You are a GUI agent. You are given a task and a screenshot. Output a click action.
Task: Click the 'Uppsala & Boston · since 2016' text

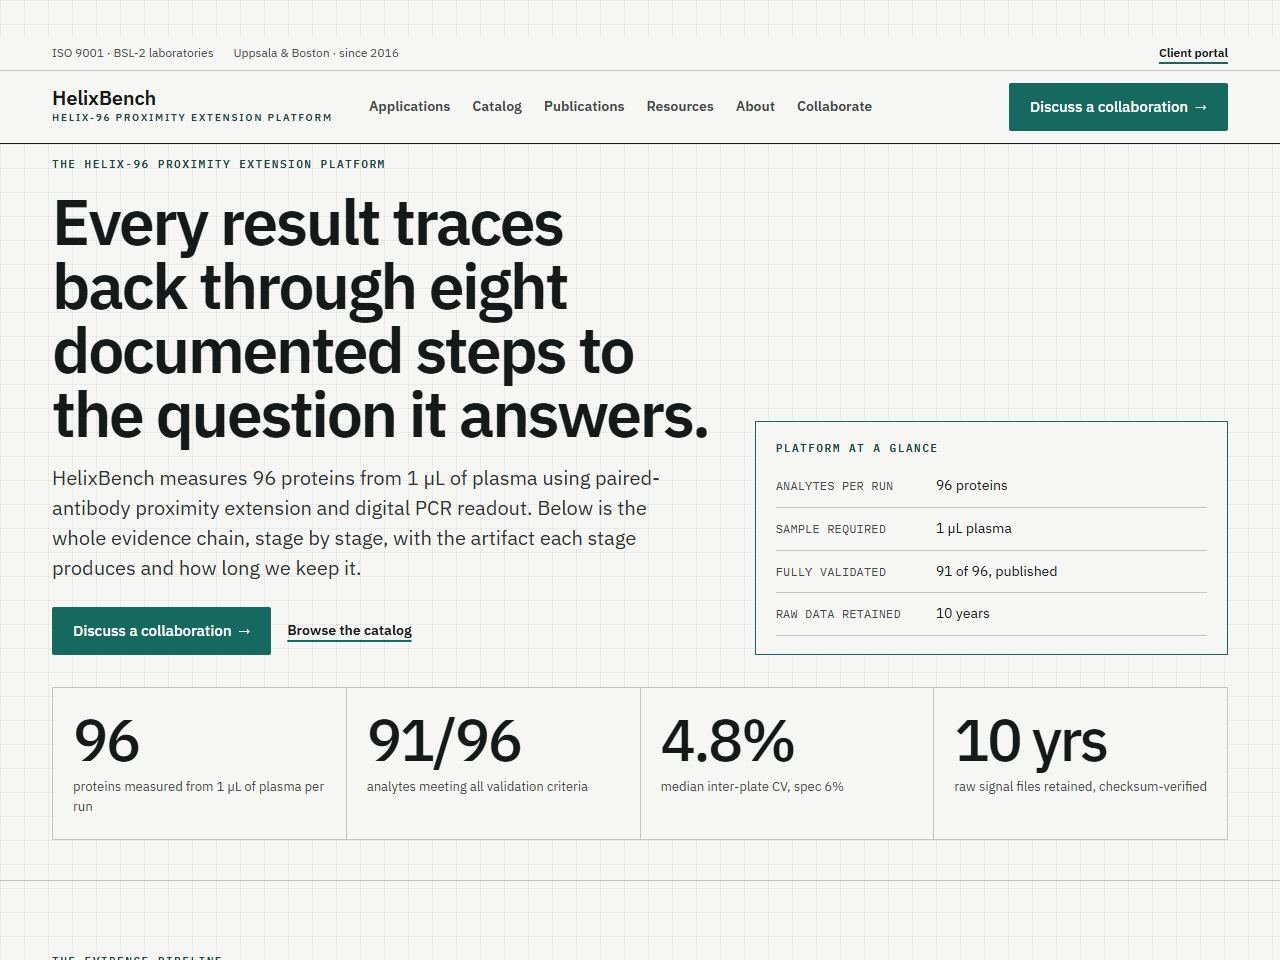point(316,53)
